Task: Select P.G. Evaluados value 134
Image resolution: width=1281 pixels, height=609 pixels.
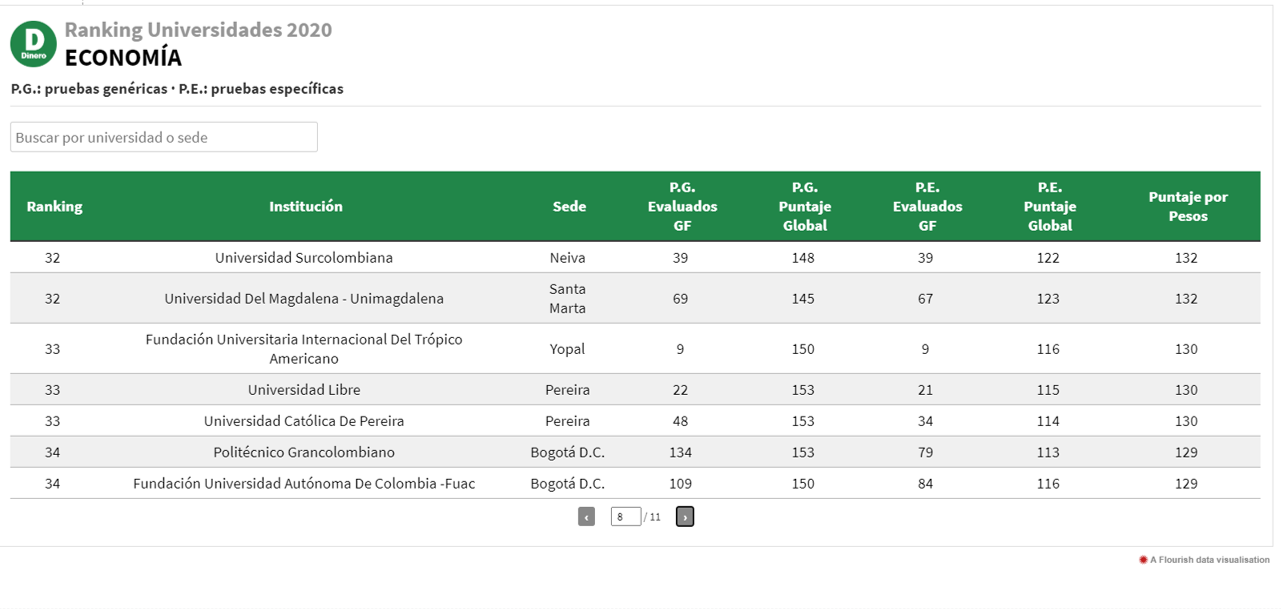Action: [681, 453]
